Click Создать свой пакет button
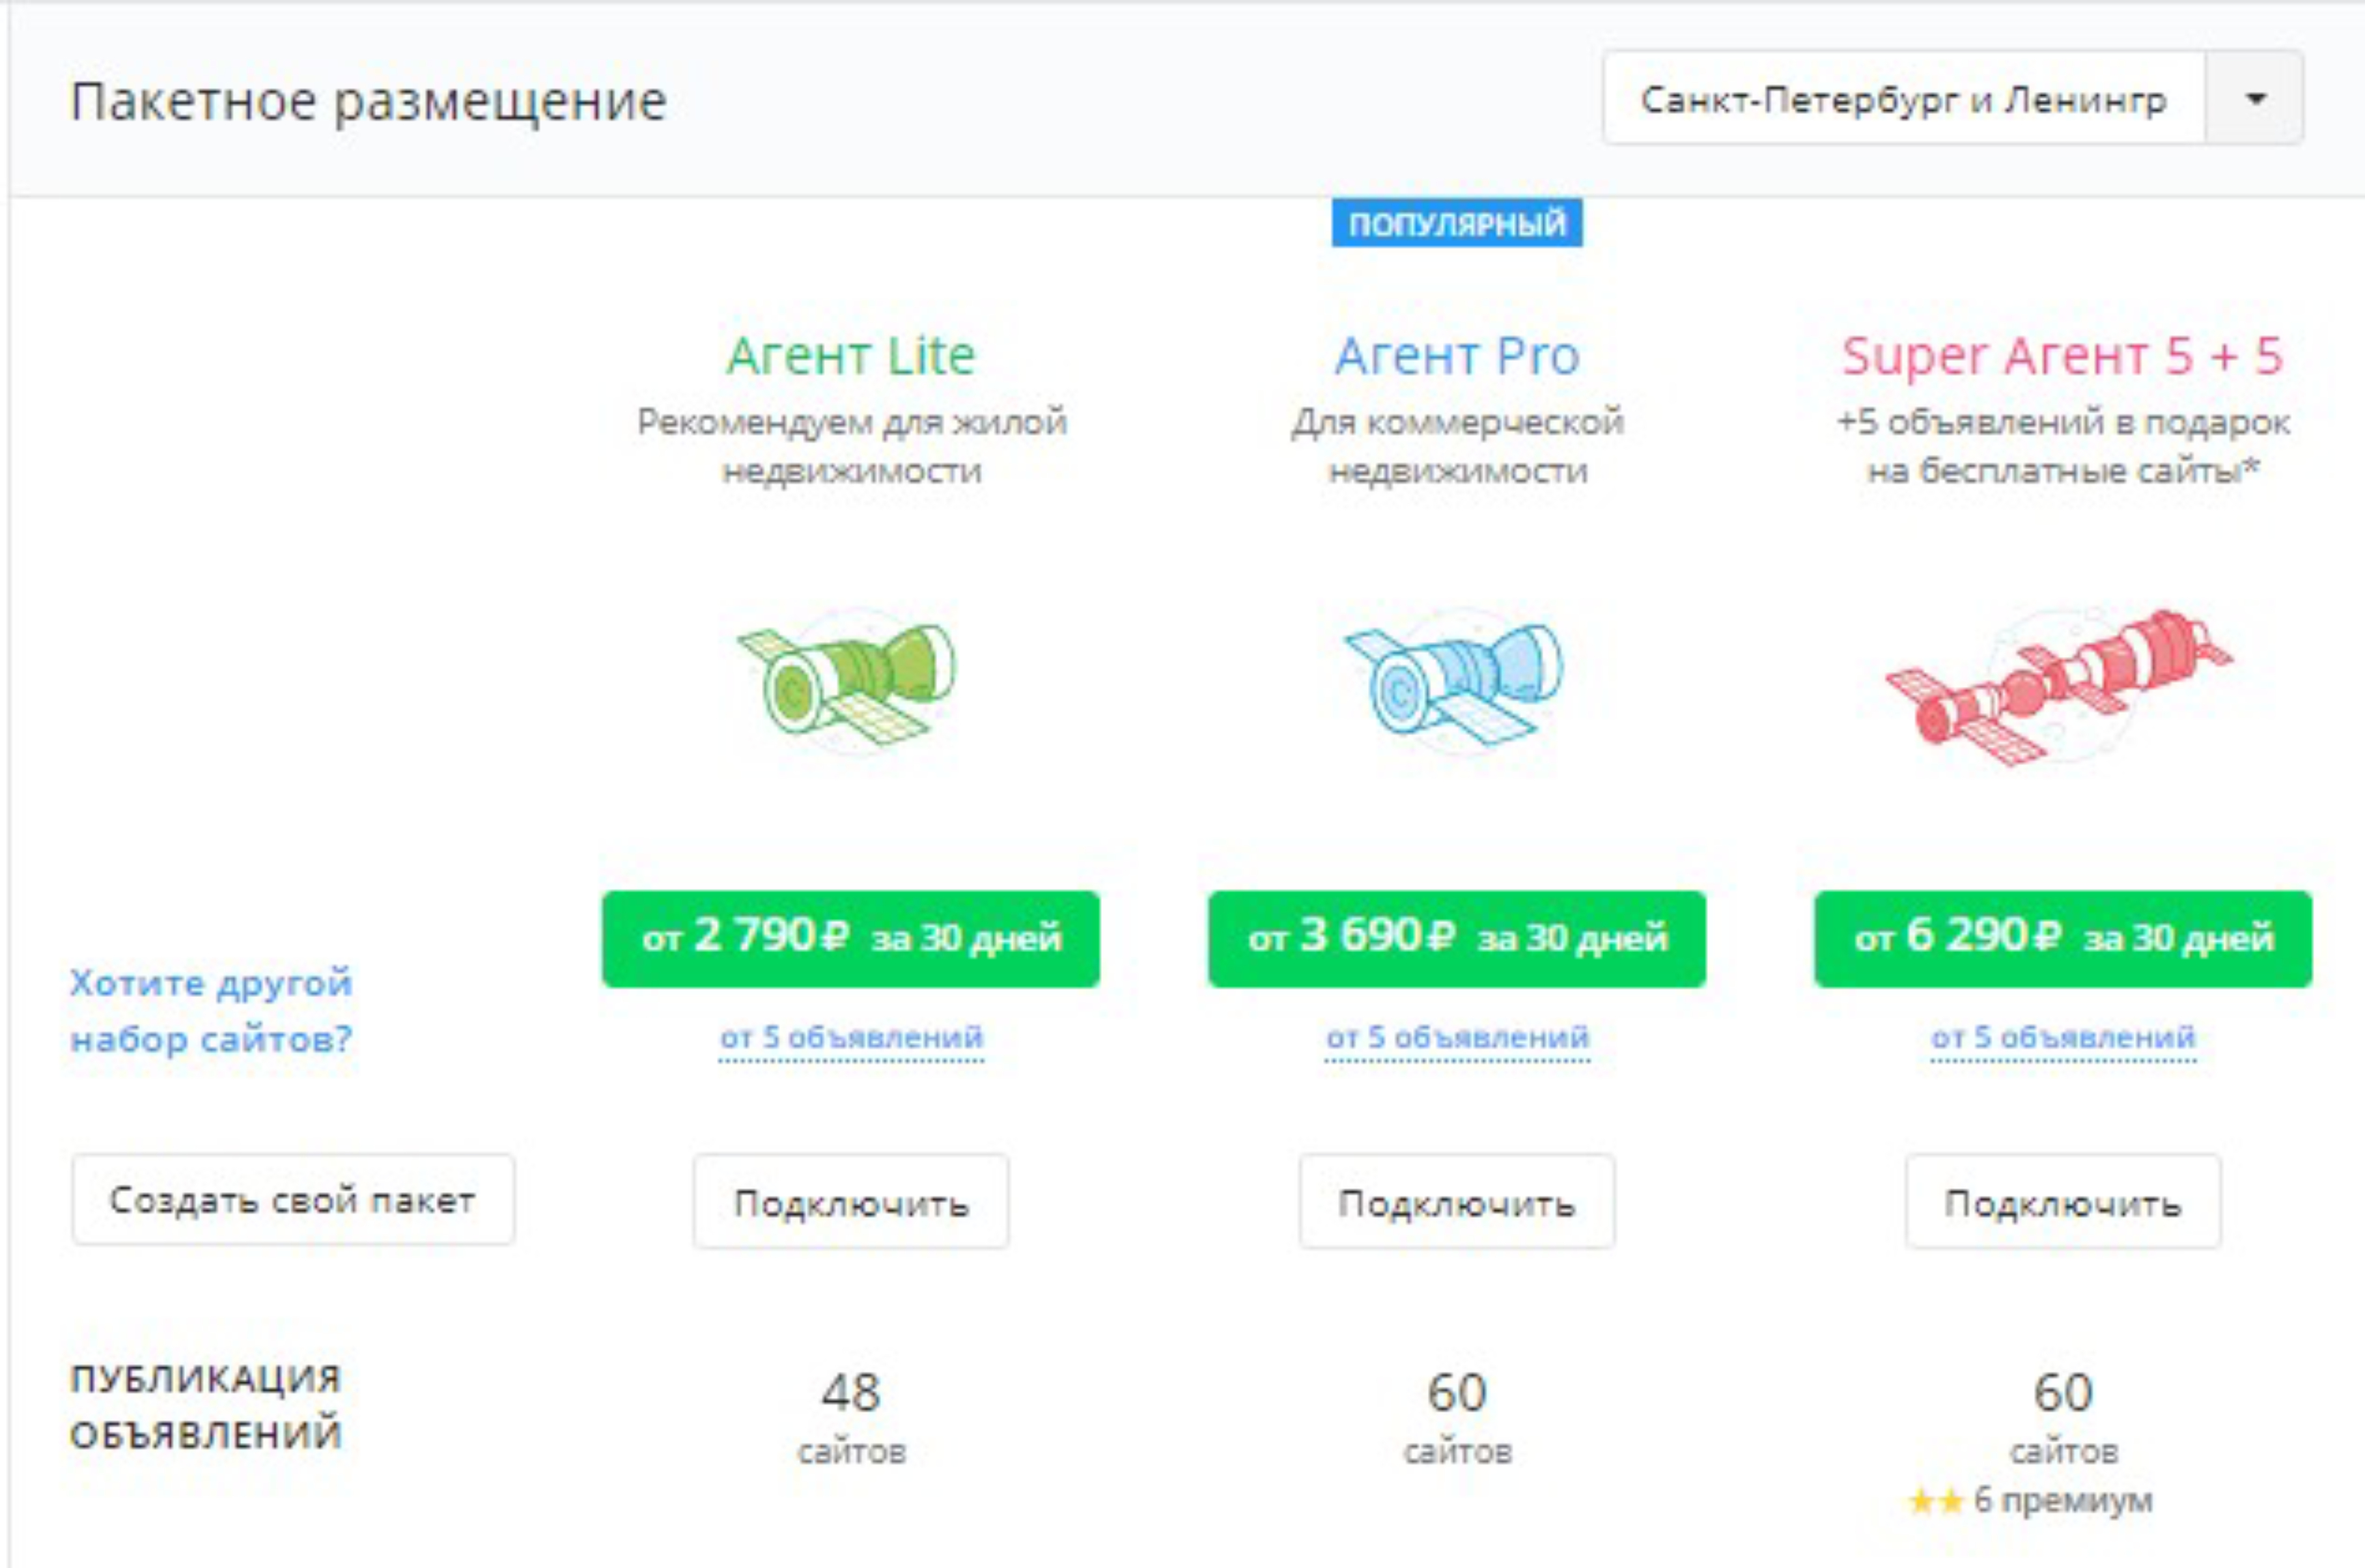 (x=293, y=1200)
